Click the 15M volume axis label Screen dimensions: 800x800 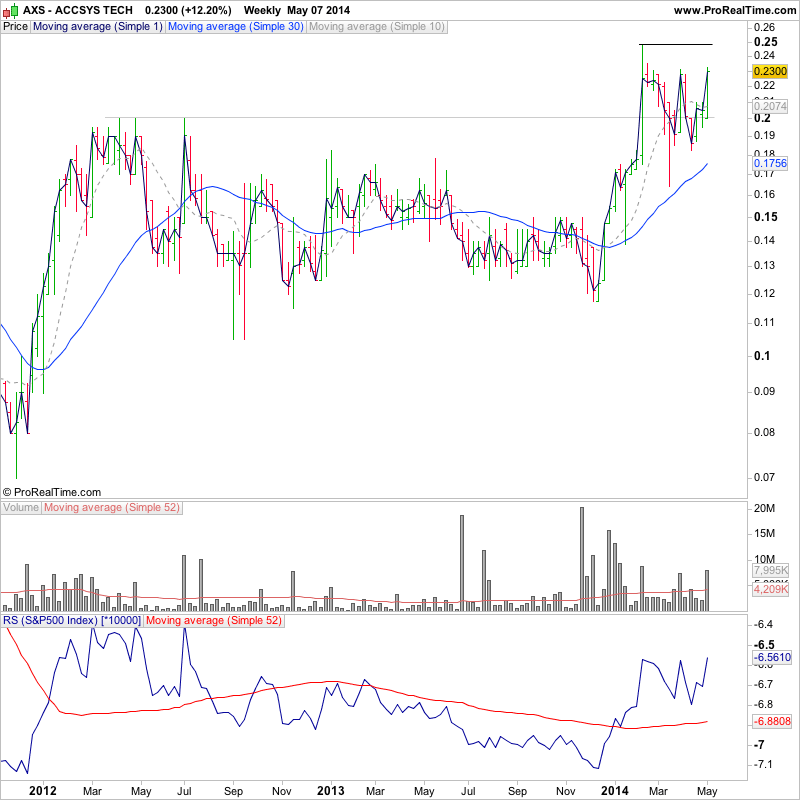(x=764, y=533)
